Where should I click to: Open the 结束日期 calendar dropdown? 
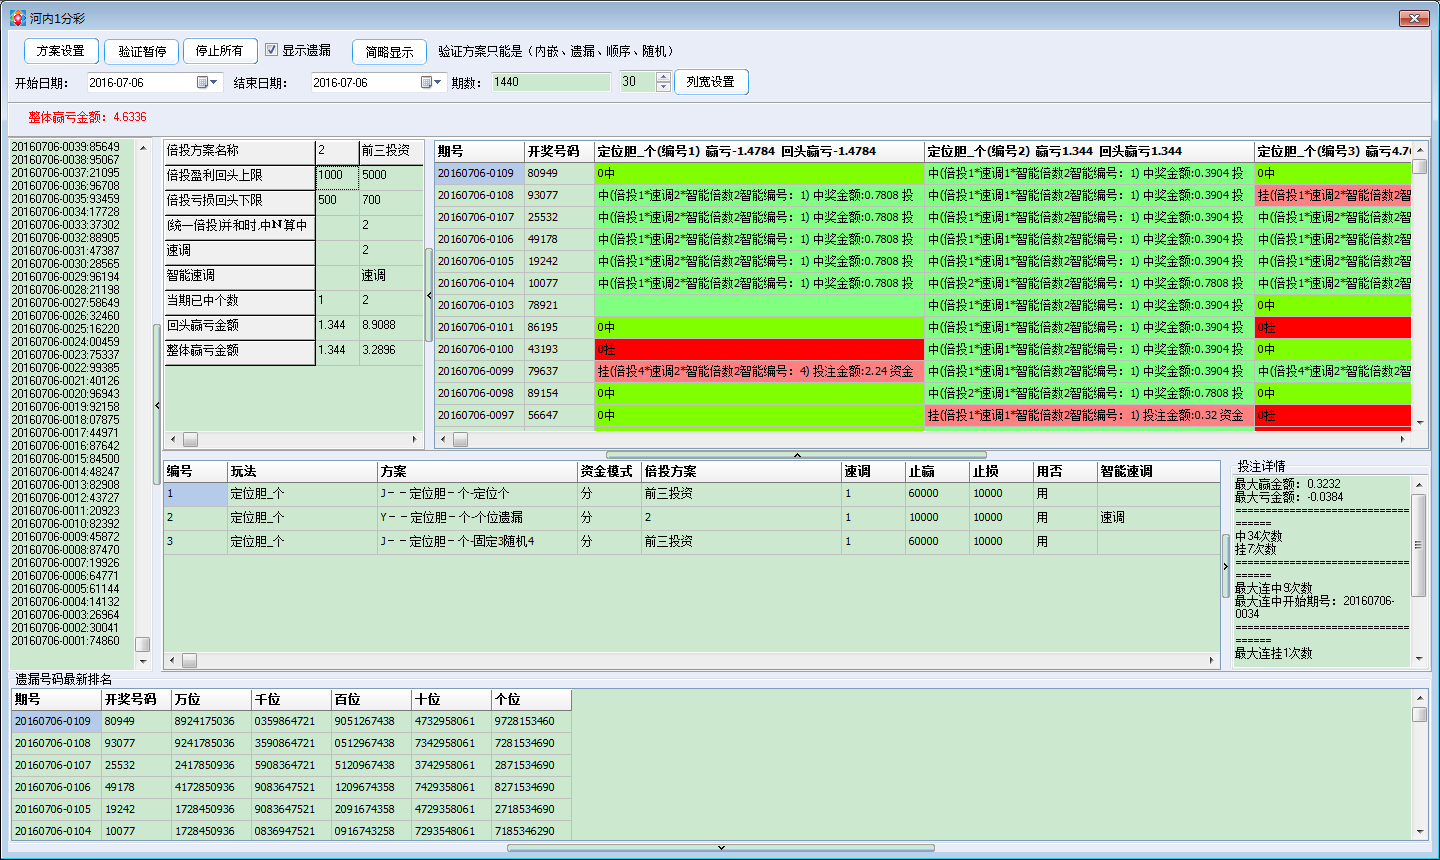click(x=431, y=83)
